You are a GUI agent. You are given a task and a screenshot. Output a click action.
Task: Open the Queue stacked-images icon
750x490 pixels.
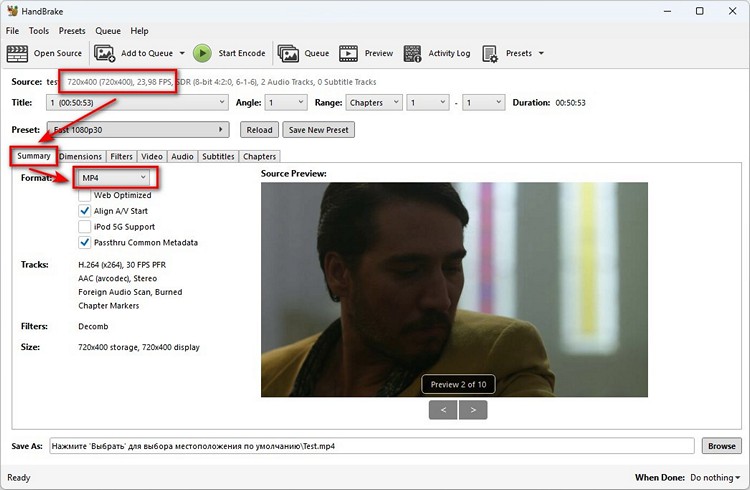(288, 53)
